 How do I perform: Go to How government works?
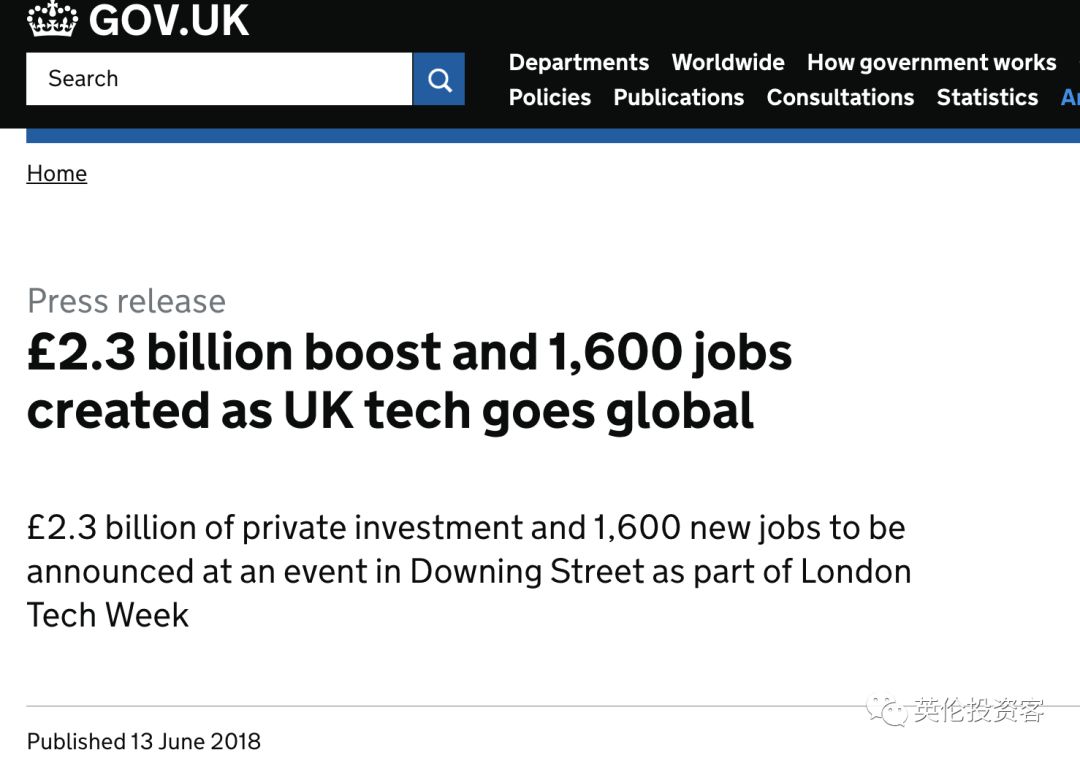(931, 63)
